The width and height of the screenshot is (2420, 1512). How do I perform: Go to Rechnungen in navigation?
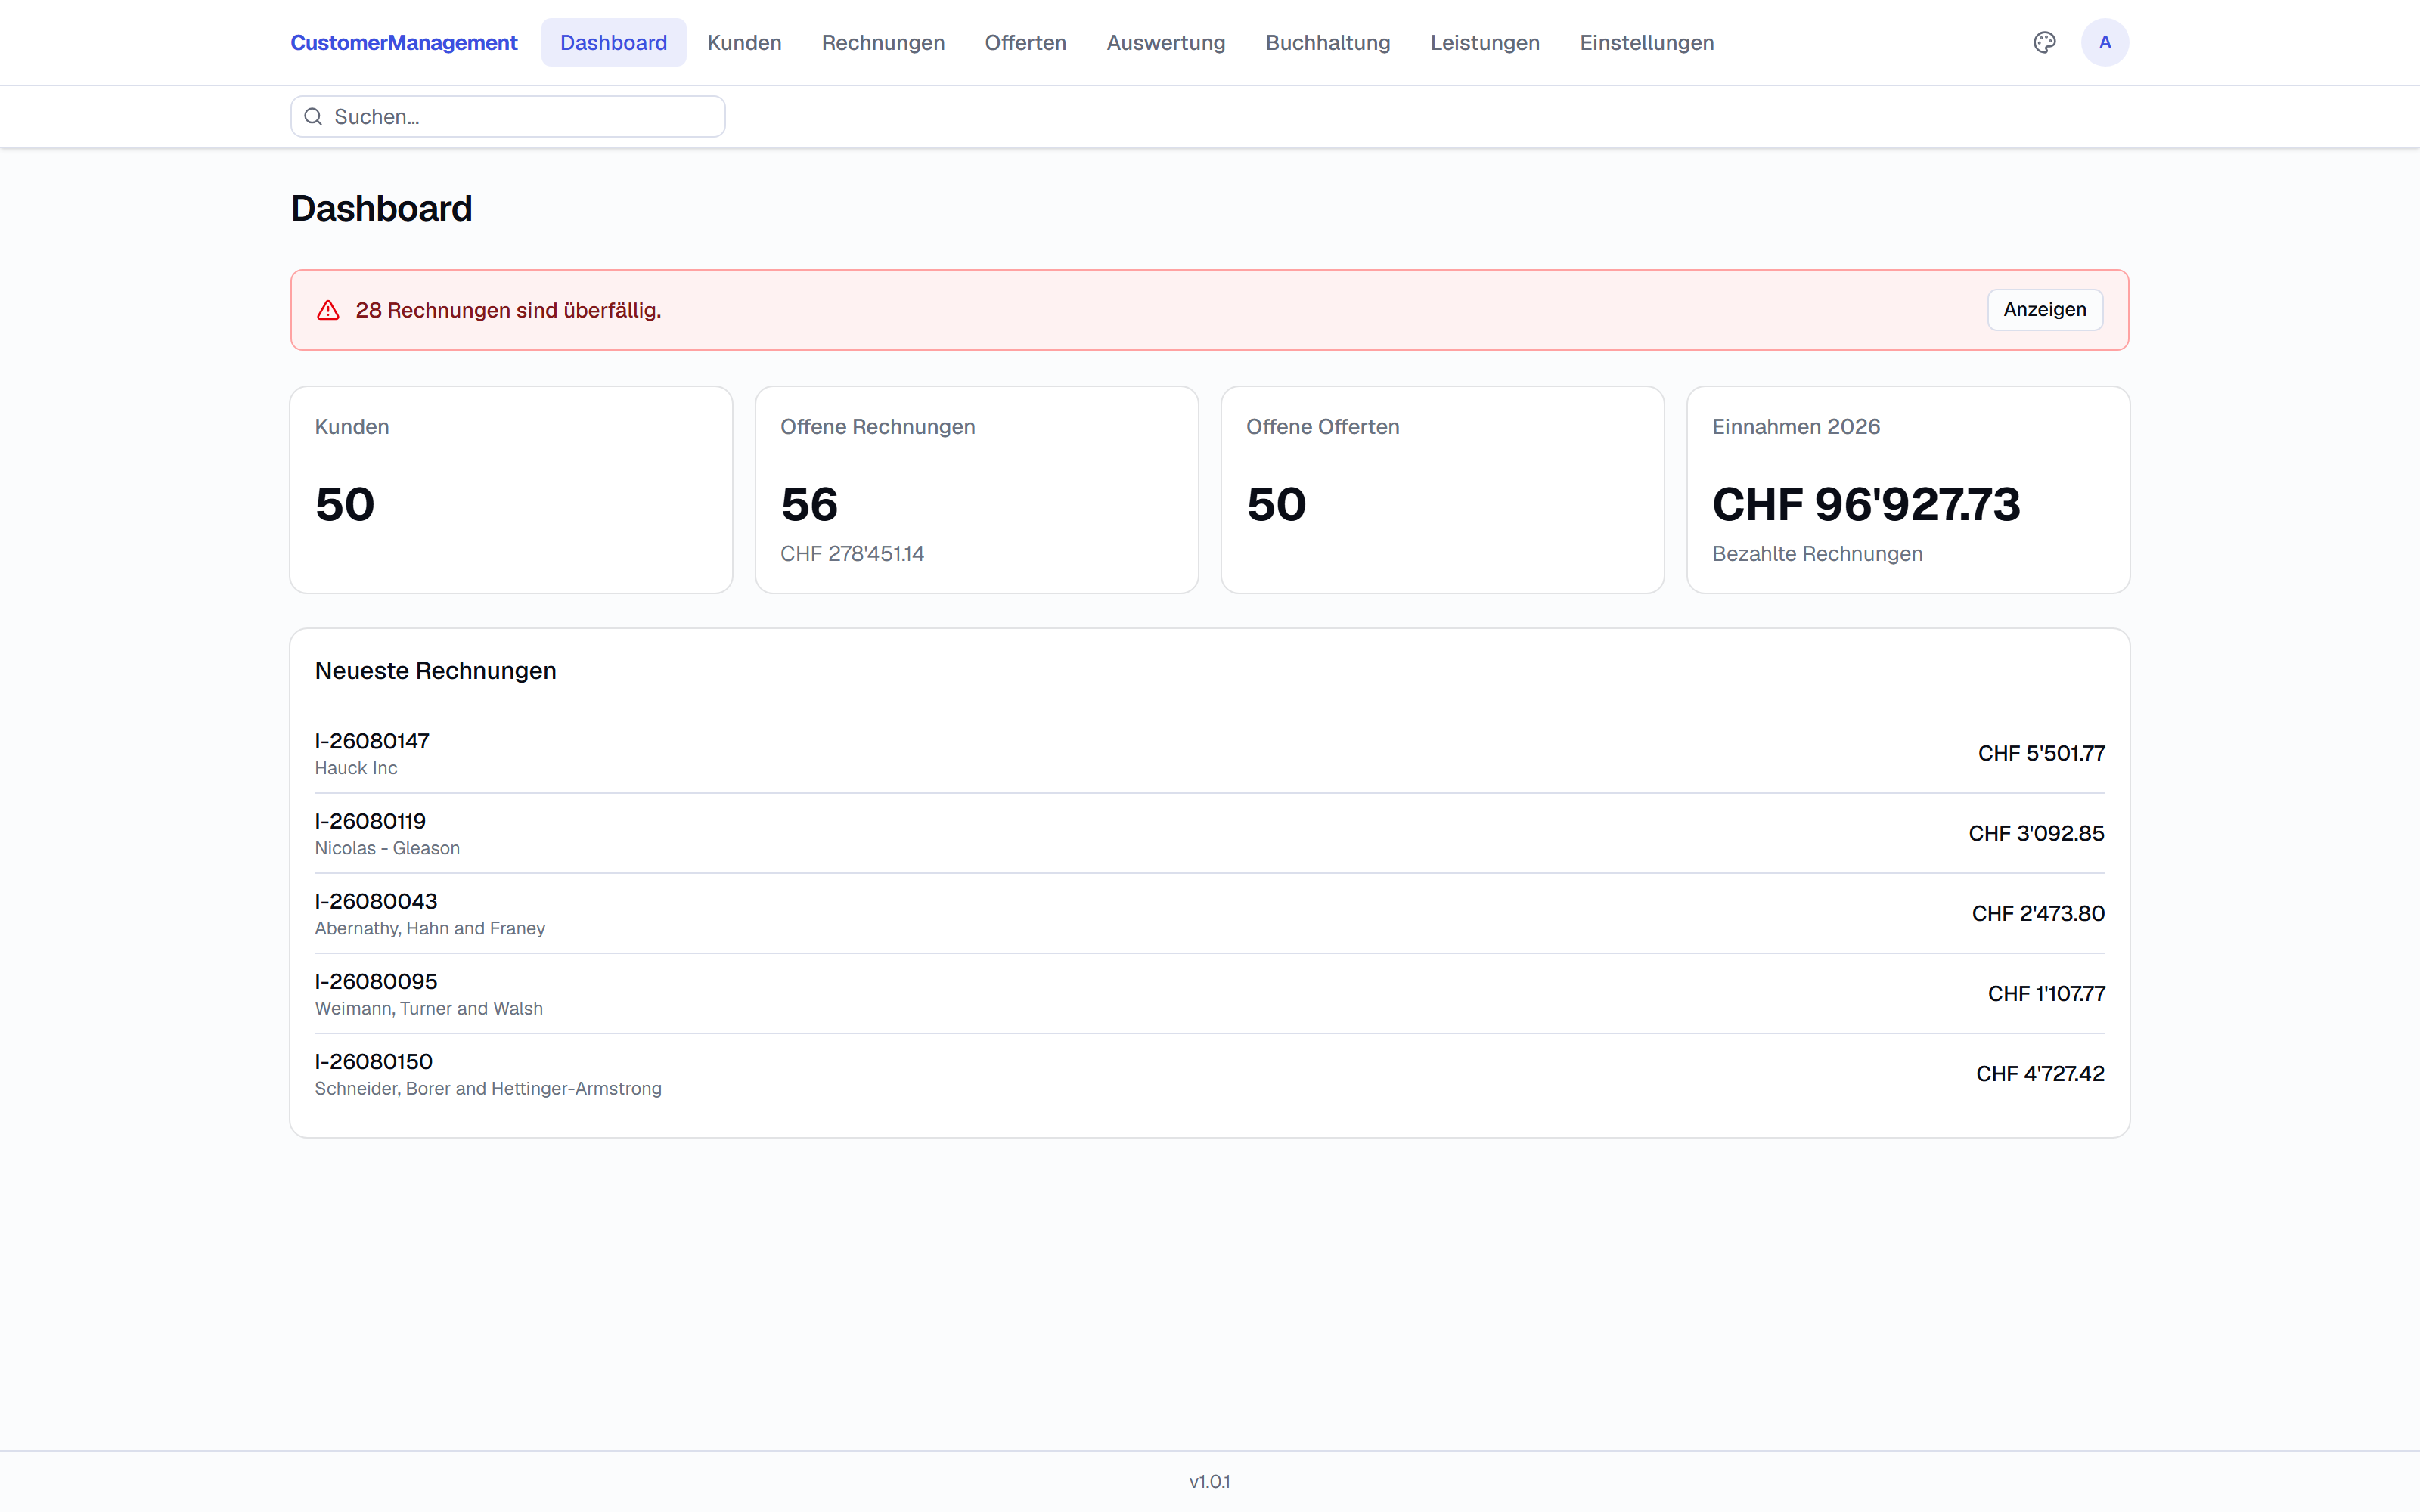[883, 42]
